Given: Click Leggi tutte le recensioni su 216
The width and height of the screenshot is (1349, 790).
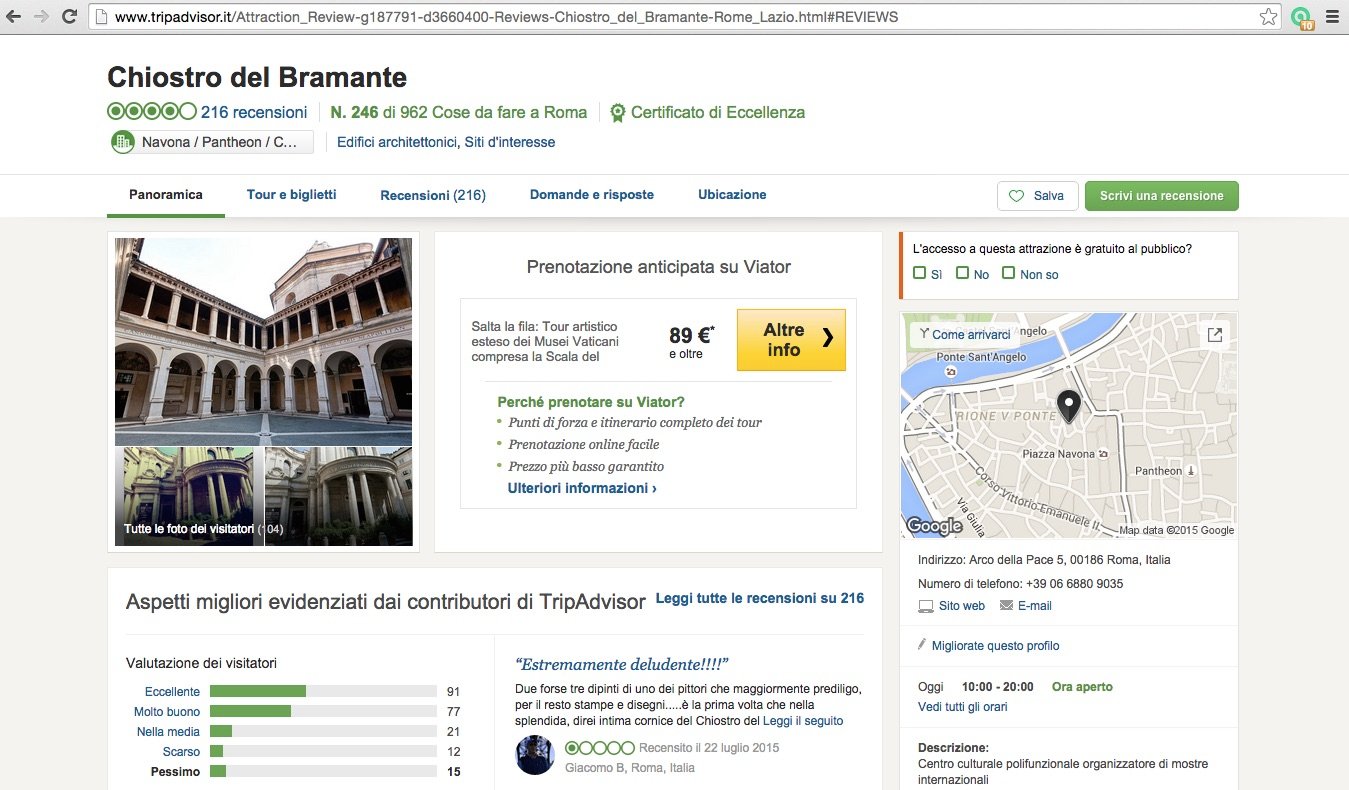Looking at the screenshot, I should point(760,598).
